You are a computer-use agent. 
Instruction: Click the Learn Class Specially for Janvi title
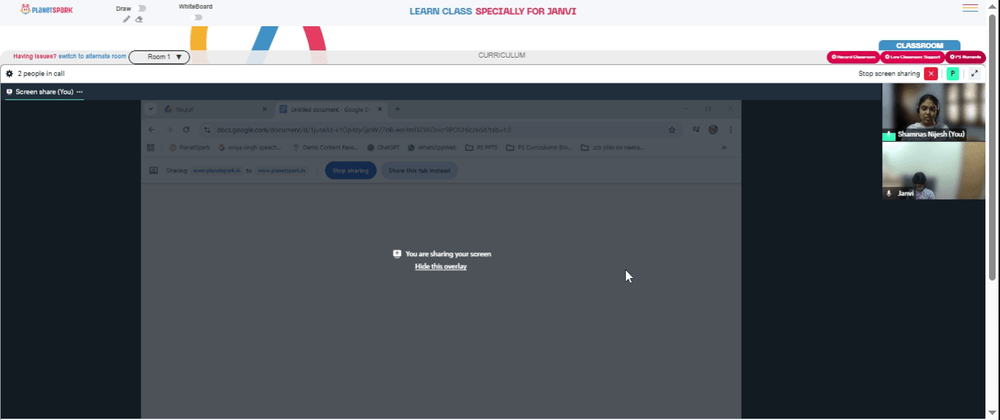(493, 11)
